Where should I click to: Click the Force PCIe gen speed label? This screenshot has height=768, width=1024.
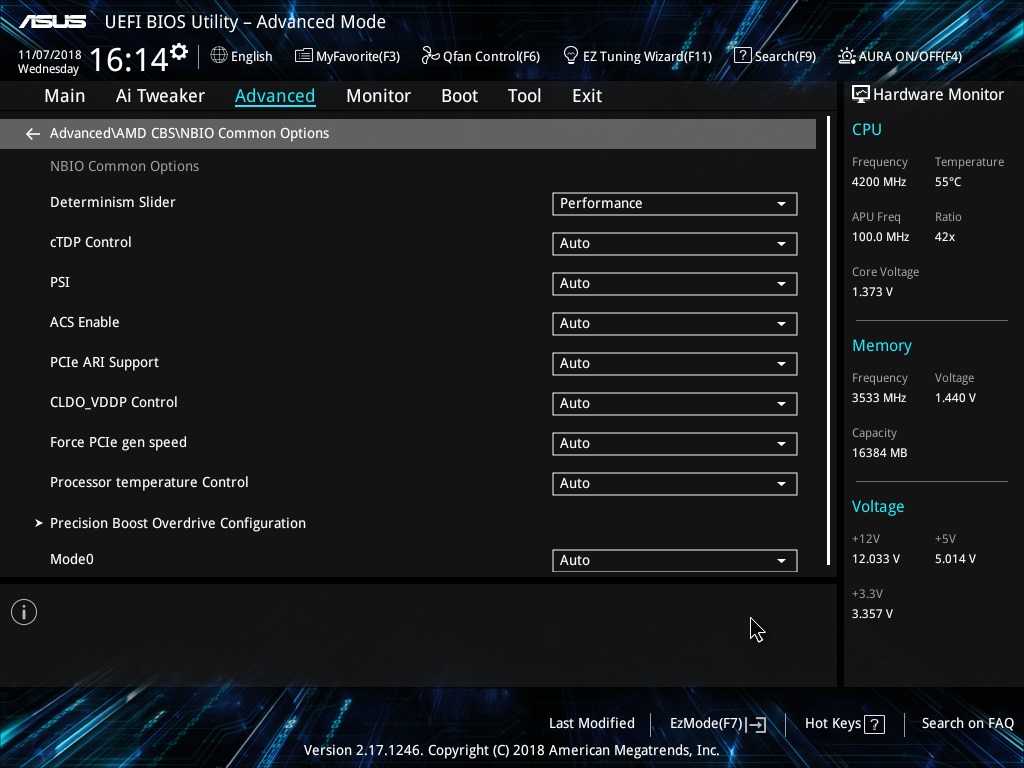[x=118, y=442]
